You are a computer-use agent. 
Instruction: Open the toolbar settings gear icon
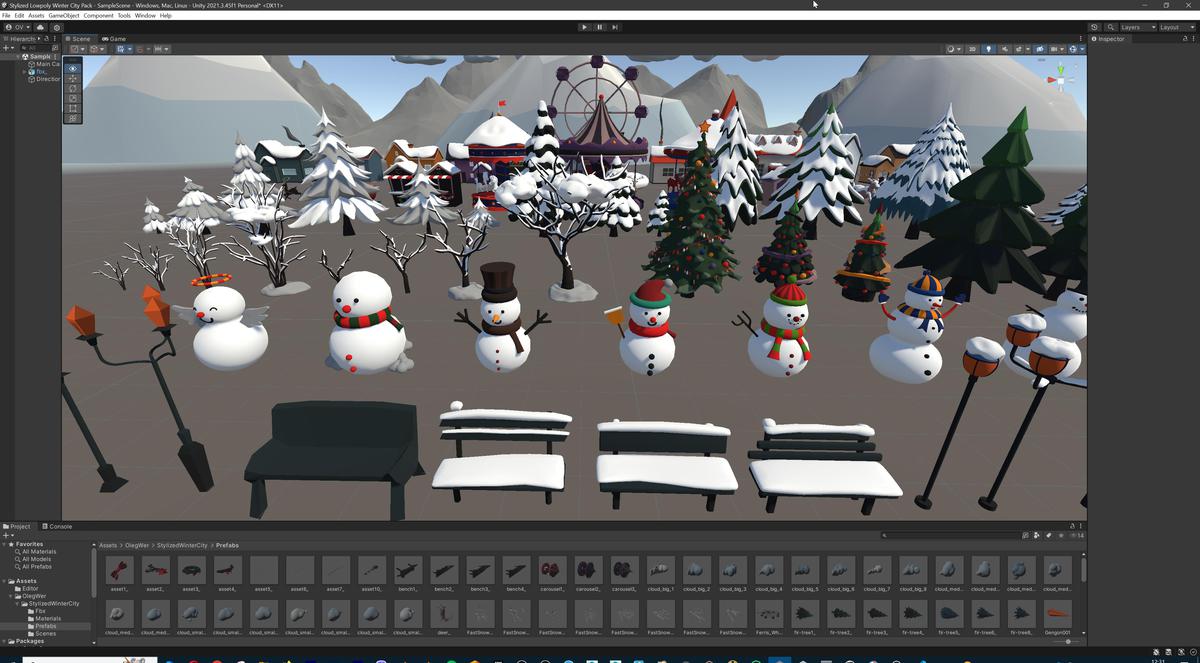pos(57,27)
